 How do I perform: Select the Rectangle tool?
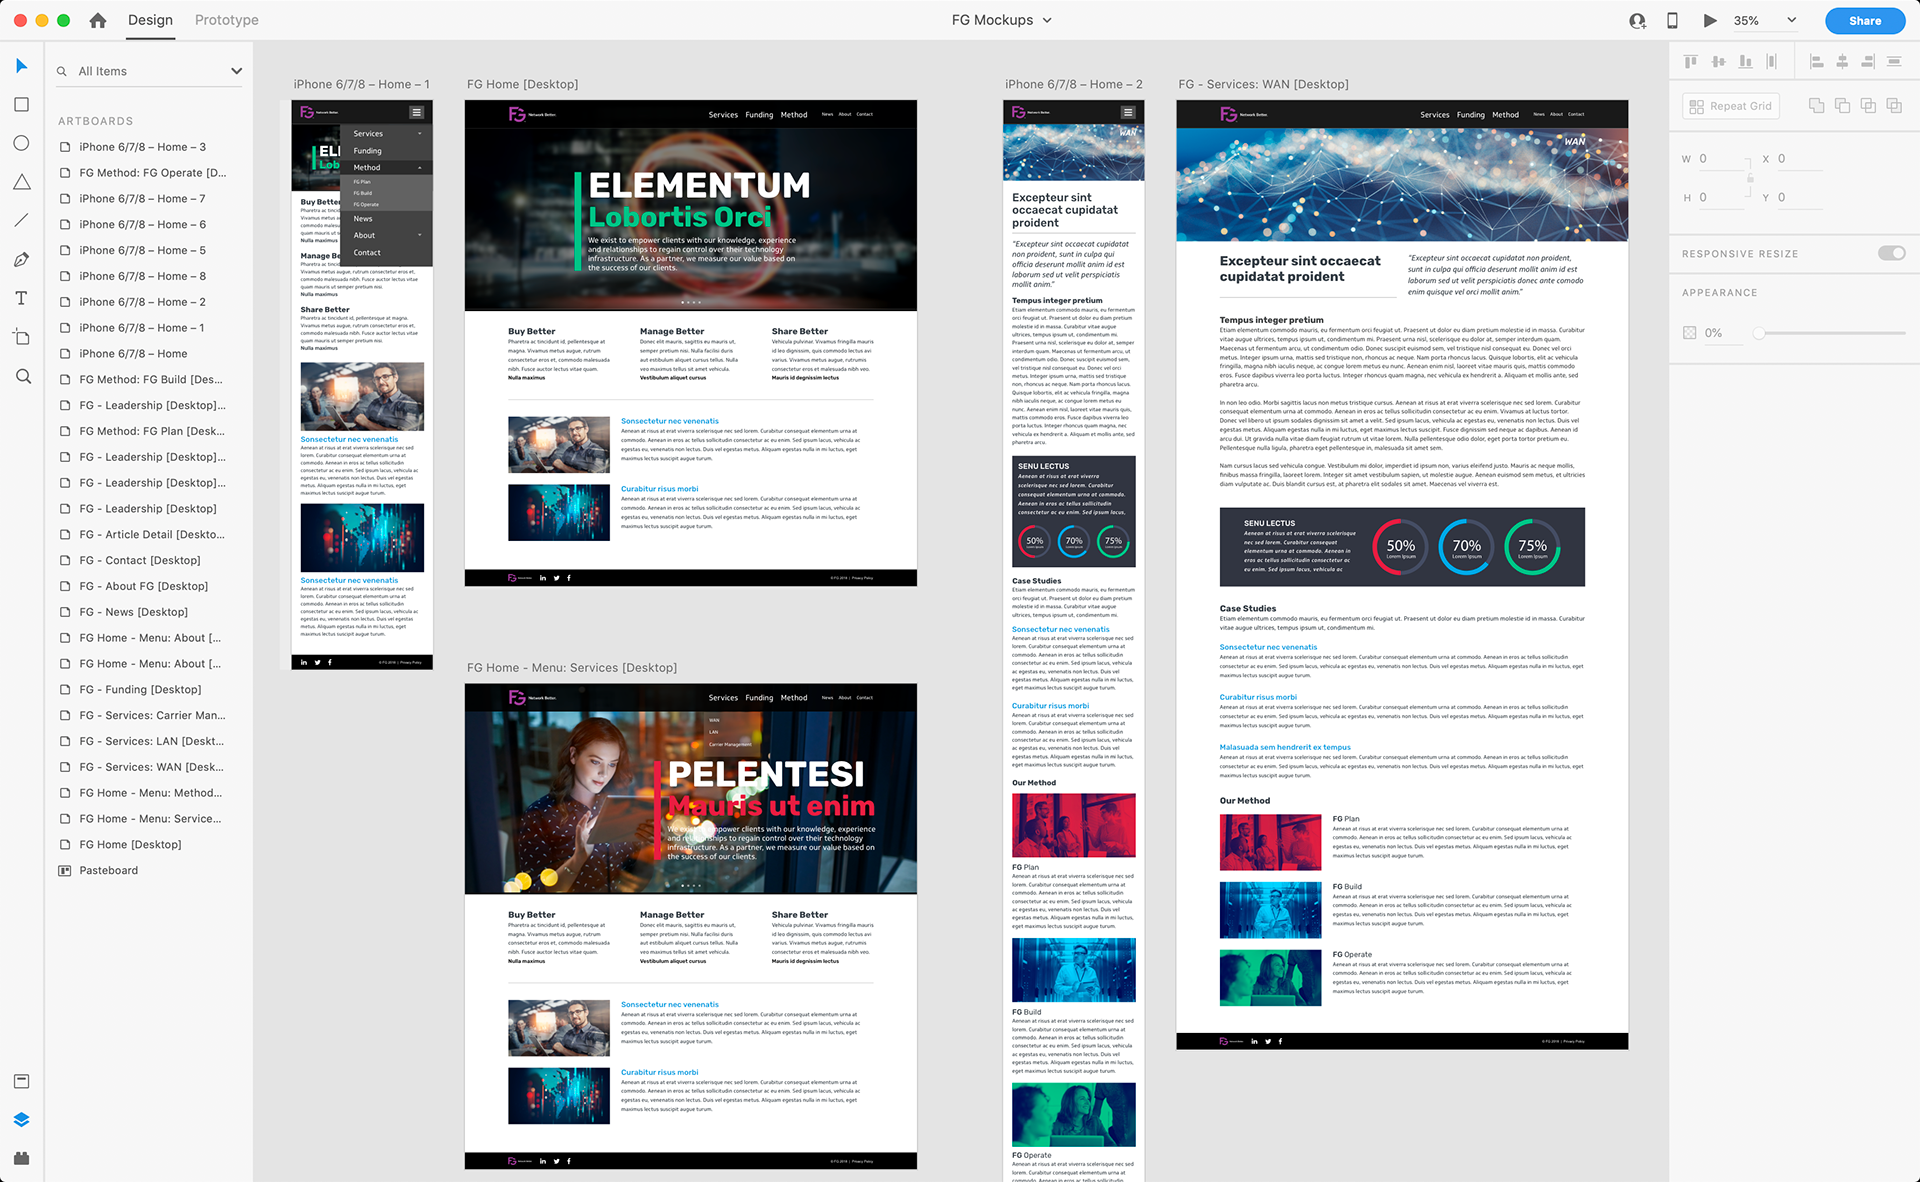[21, 105]
